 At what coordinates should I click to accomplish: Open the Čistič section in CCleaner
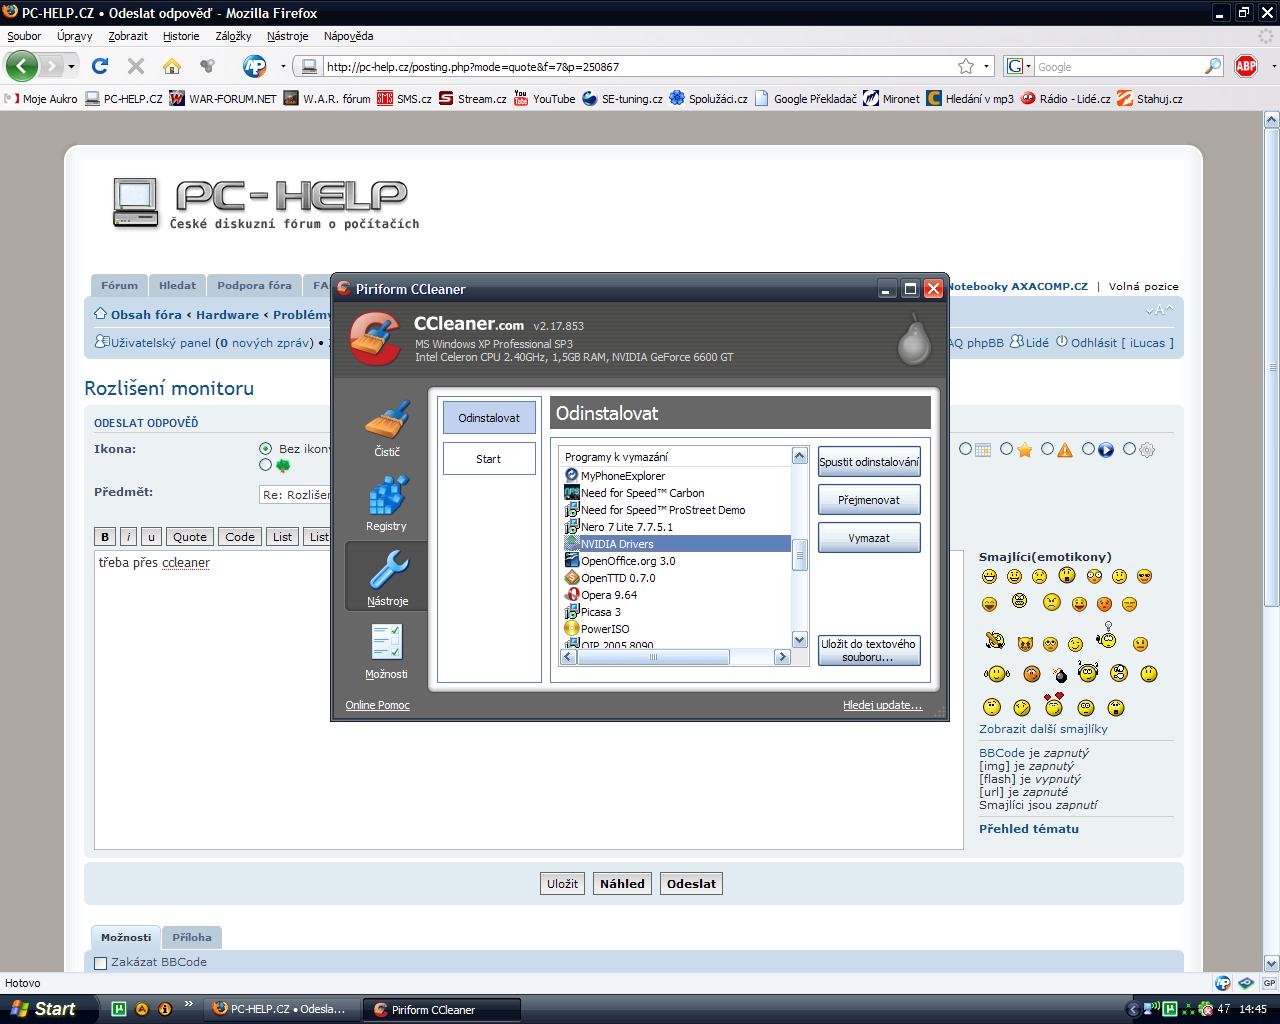click(387, 429)
